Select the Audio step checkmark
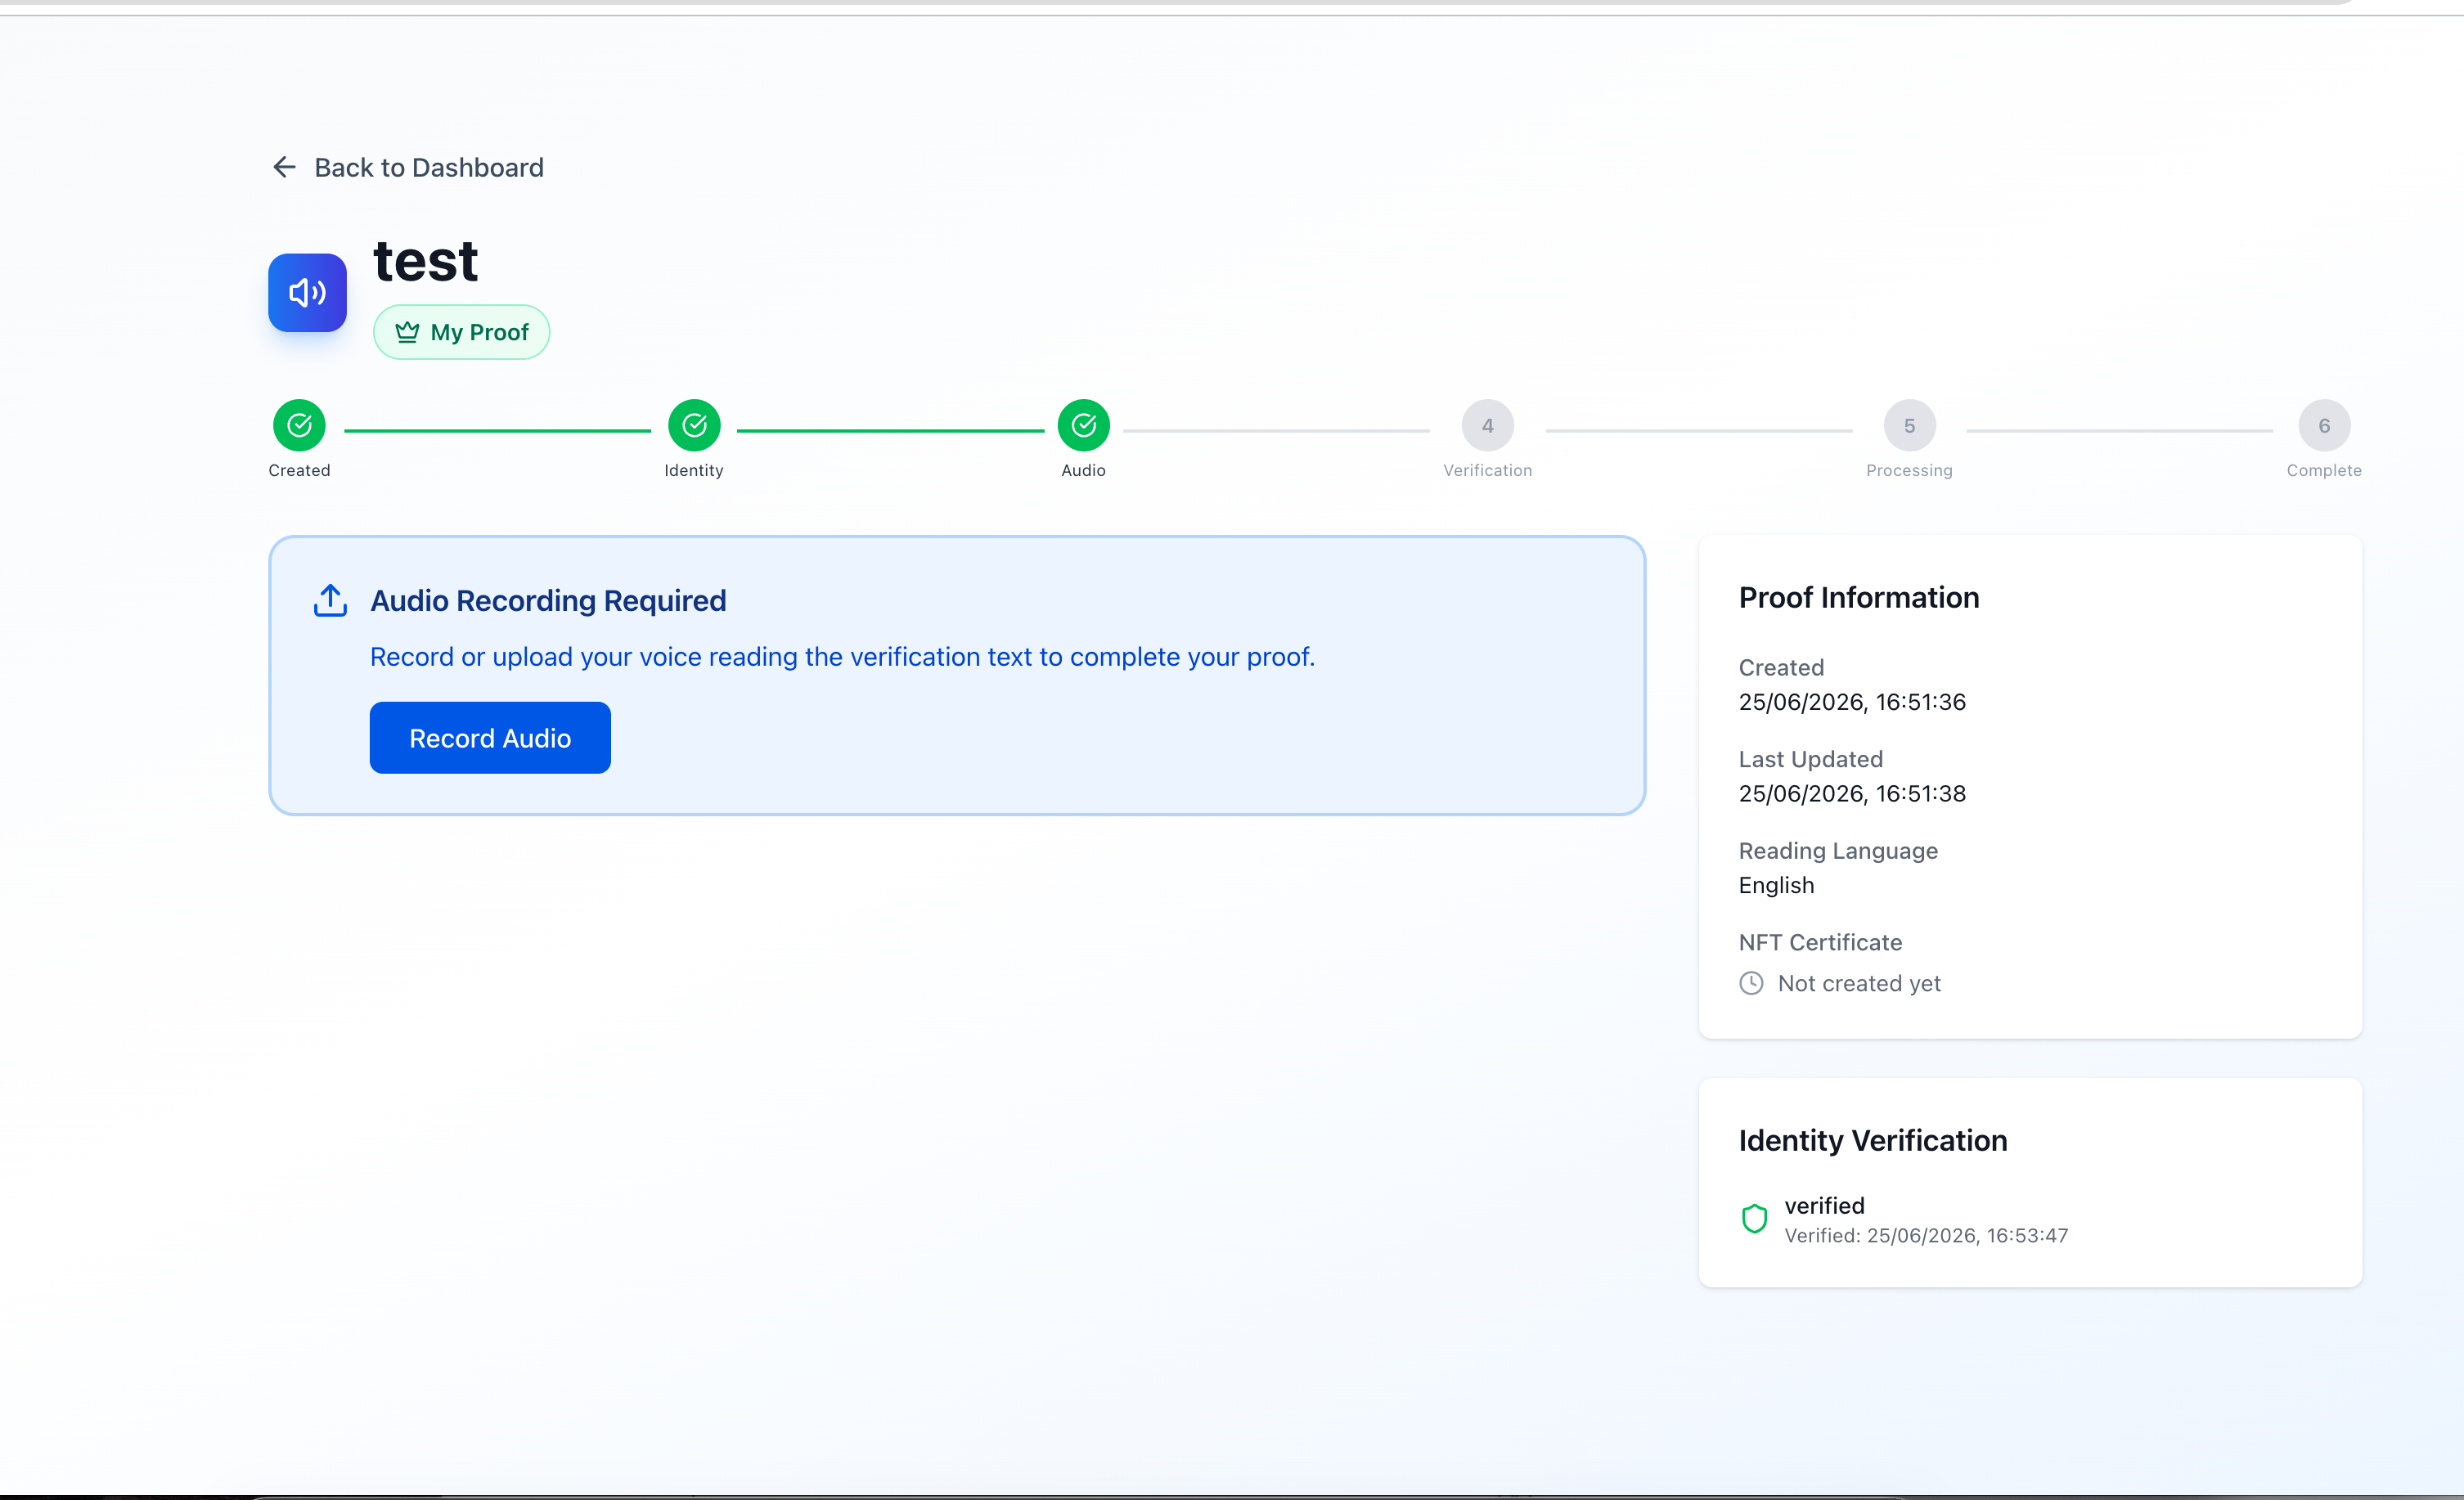The height and width of the screenshot is (1500, 2464). (1084, 426)
